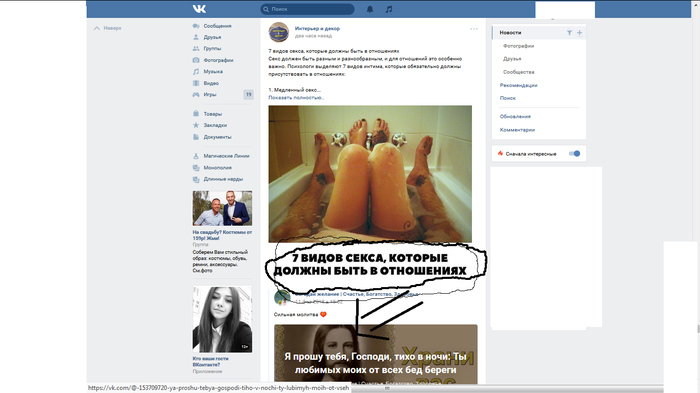Open wedding suits ad image
The height and width of the screenshot is (393, 700).
click(x=222, y=208)
